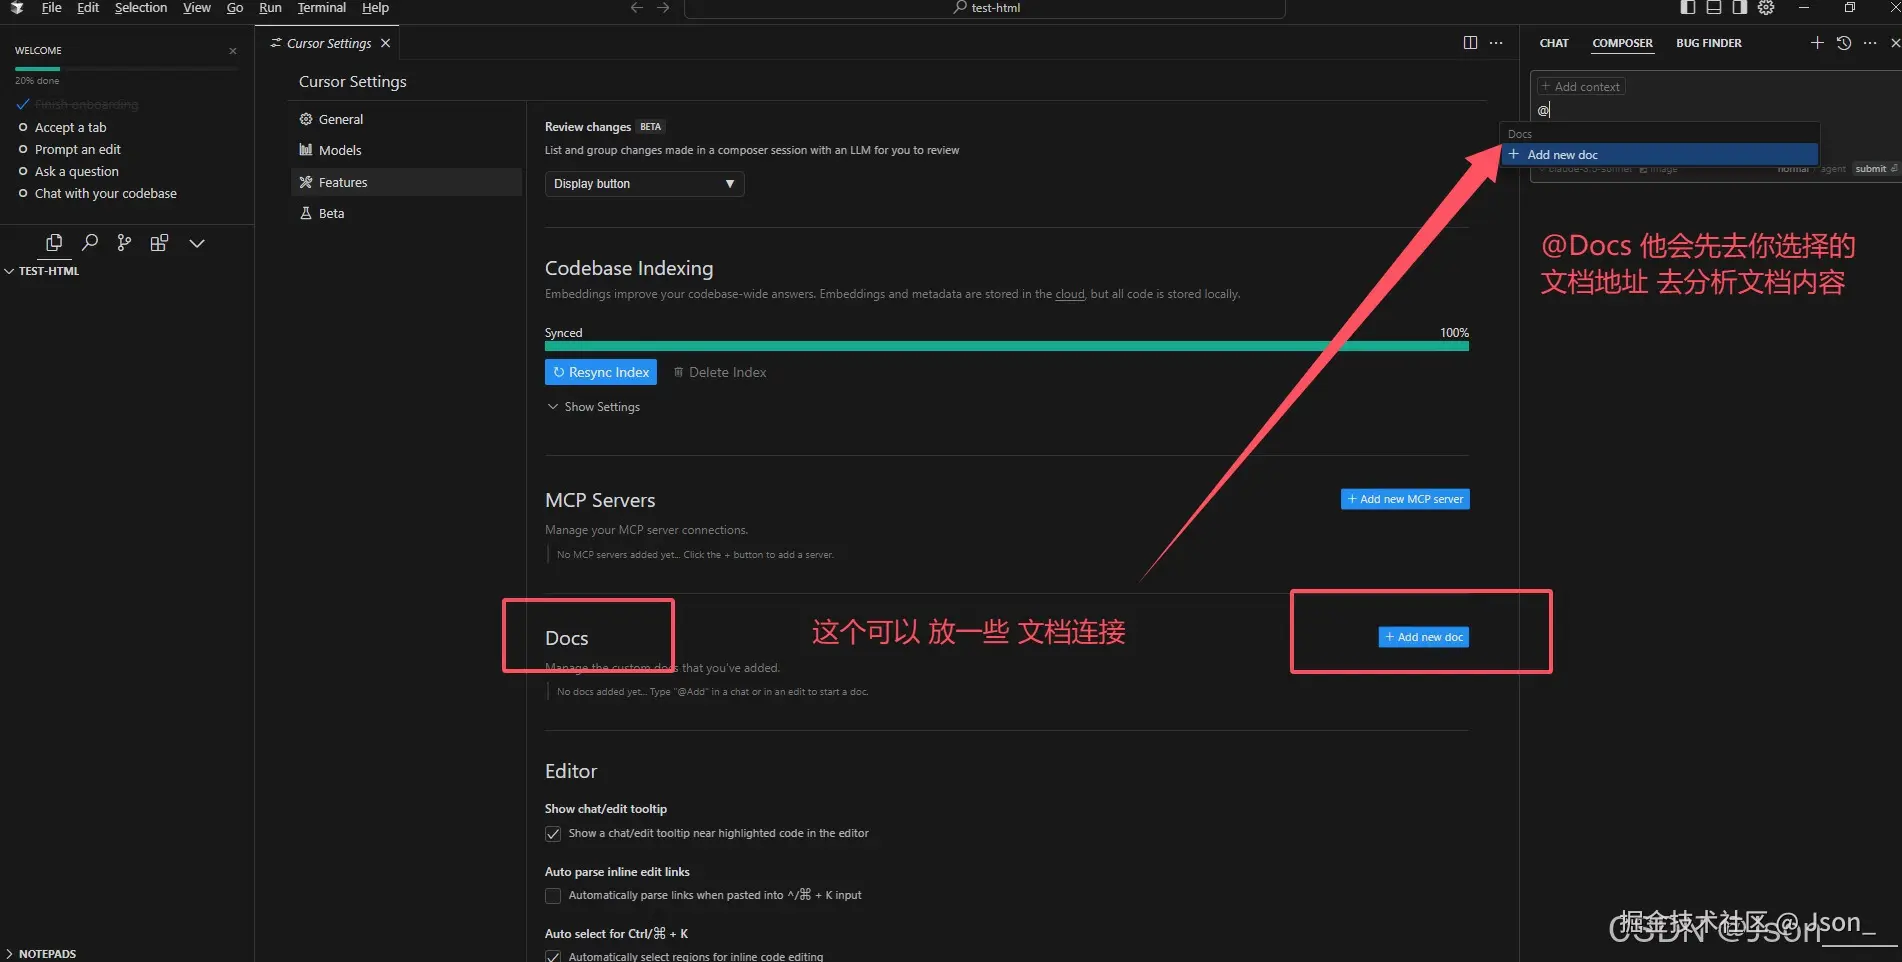Open the Display button dropdown
This screenshot has height=962, width=1902.
(644, 184)
